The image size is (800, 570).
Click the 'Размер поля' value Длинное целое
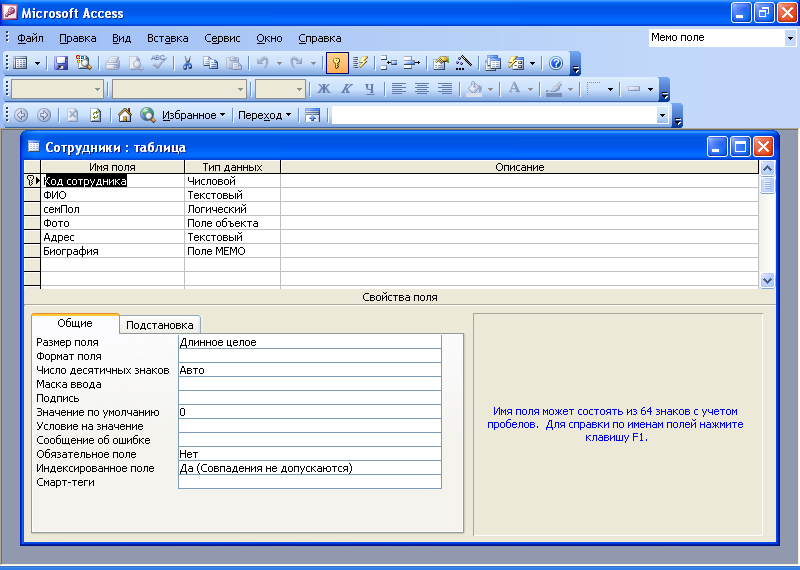click(310, 342)
